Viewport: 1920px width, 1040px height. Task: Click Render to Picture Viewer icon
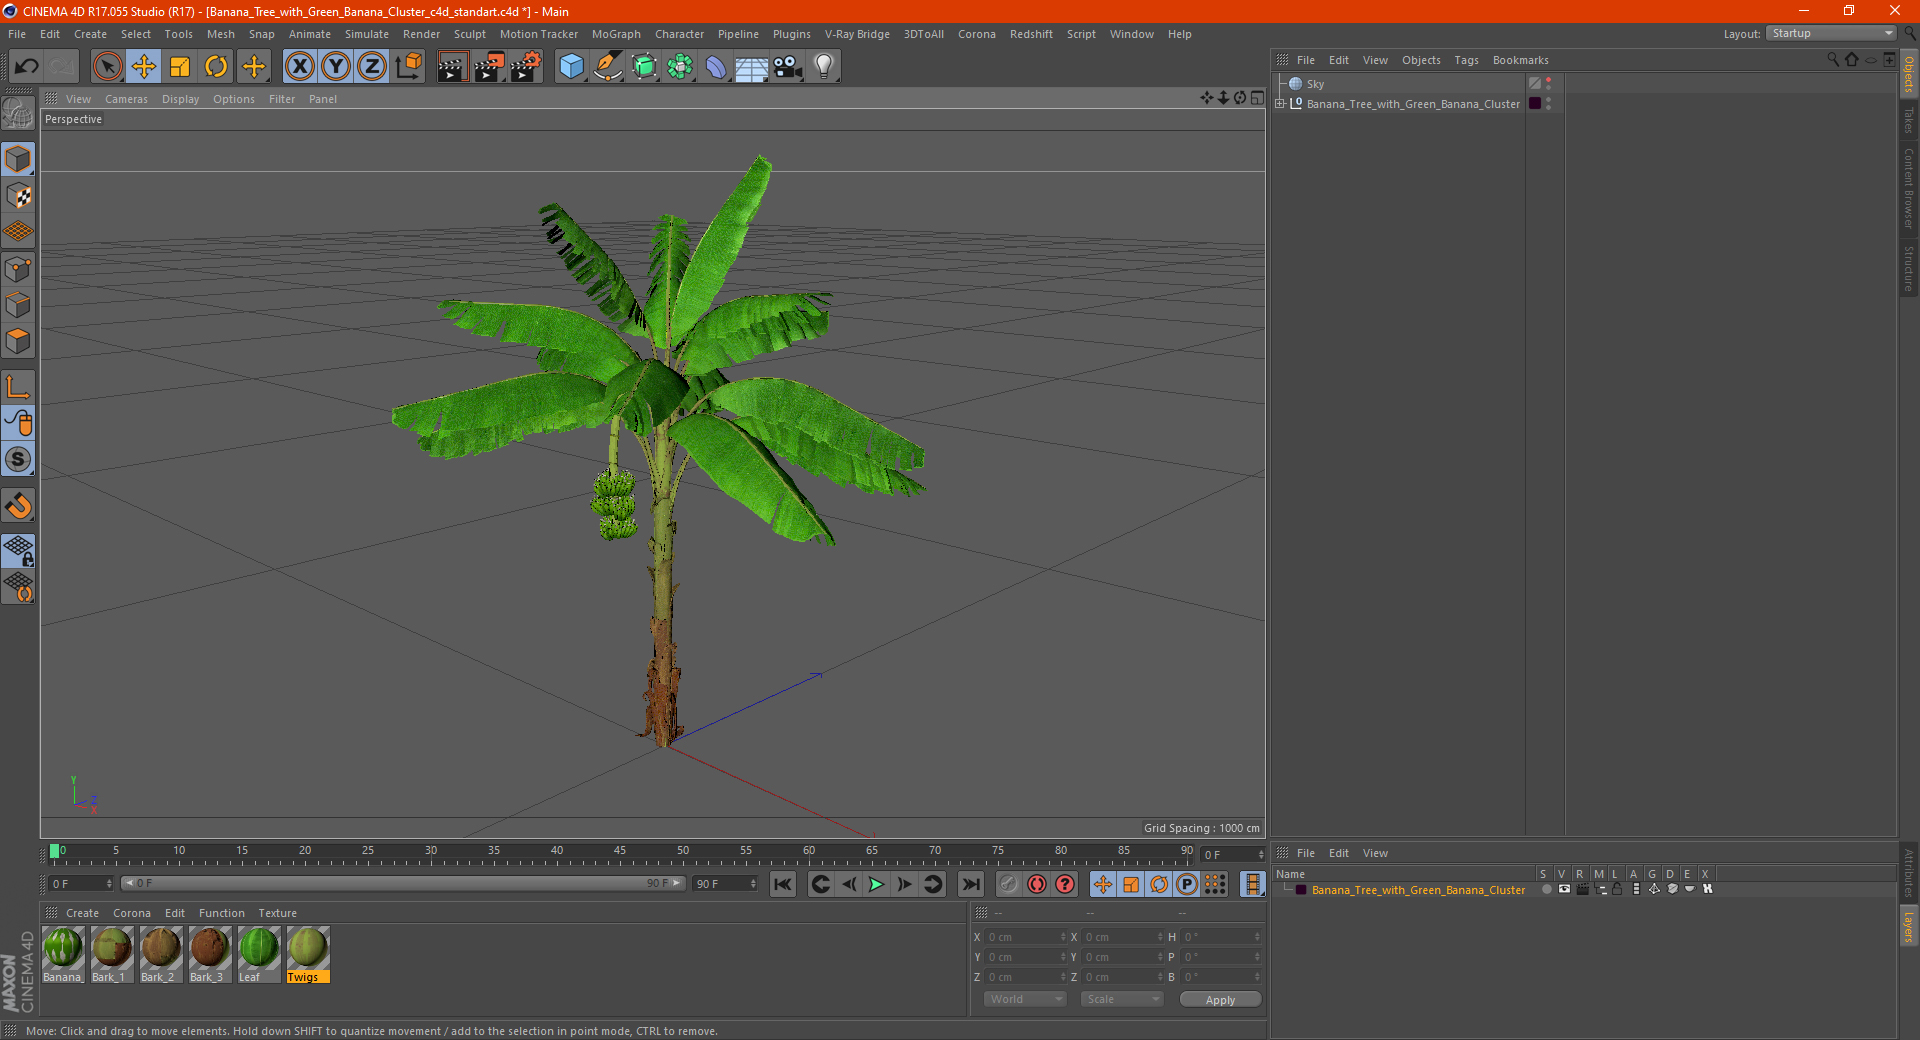(489, 67)
